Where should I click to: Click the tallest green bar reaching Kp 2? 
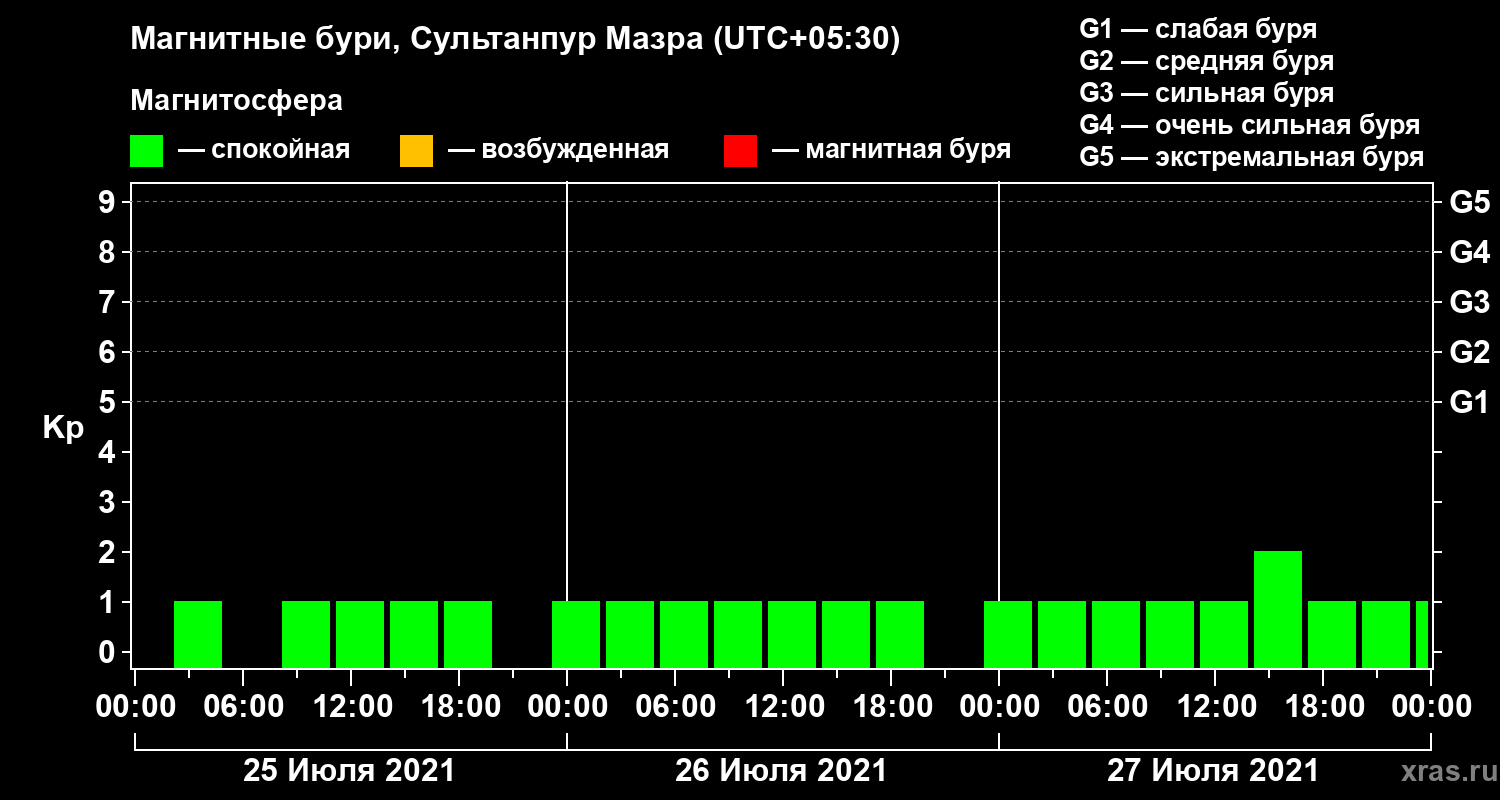click(1278, 609)
